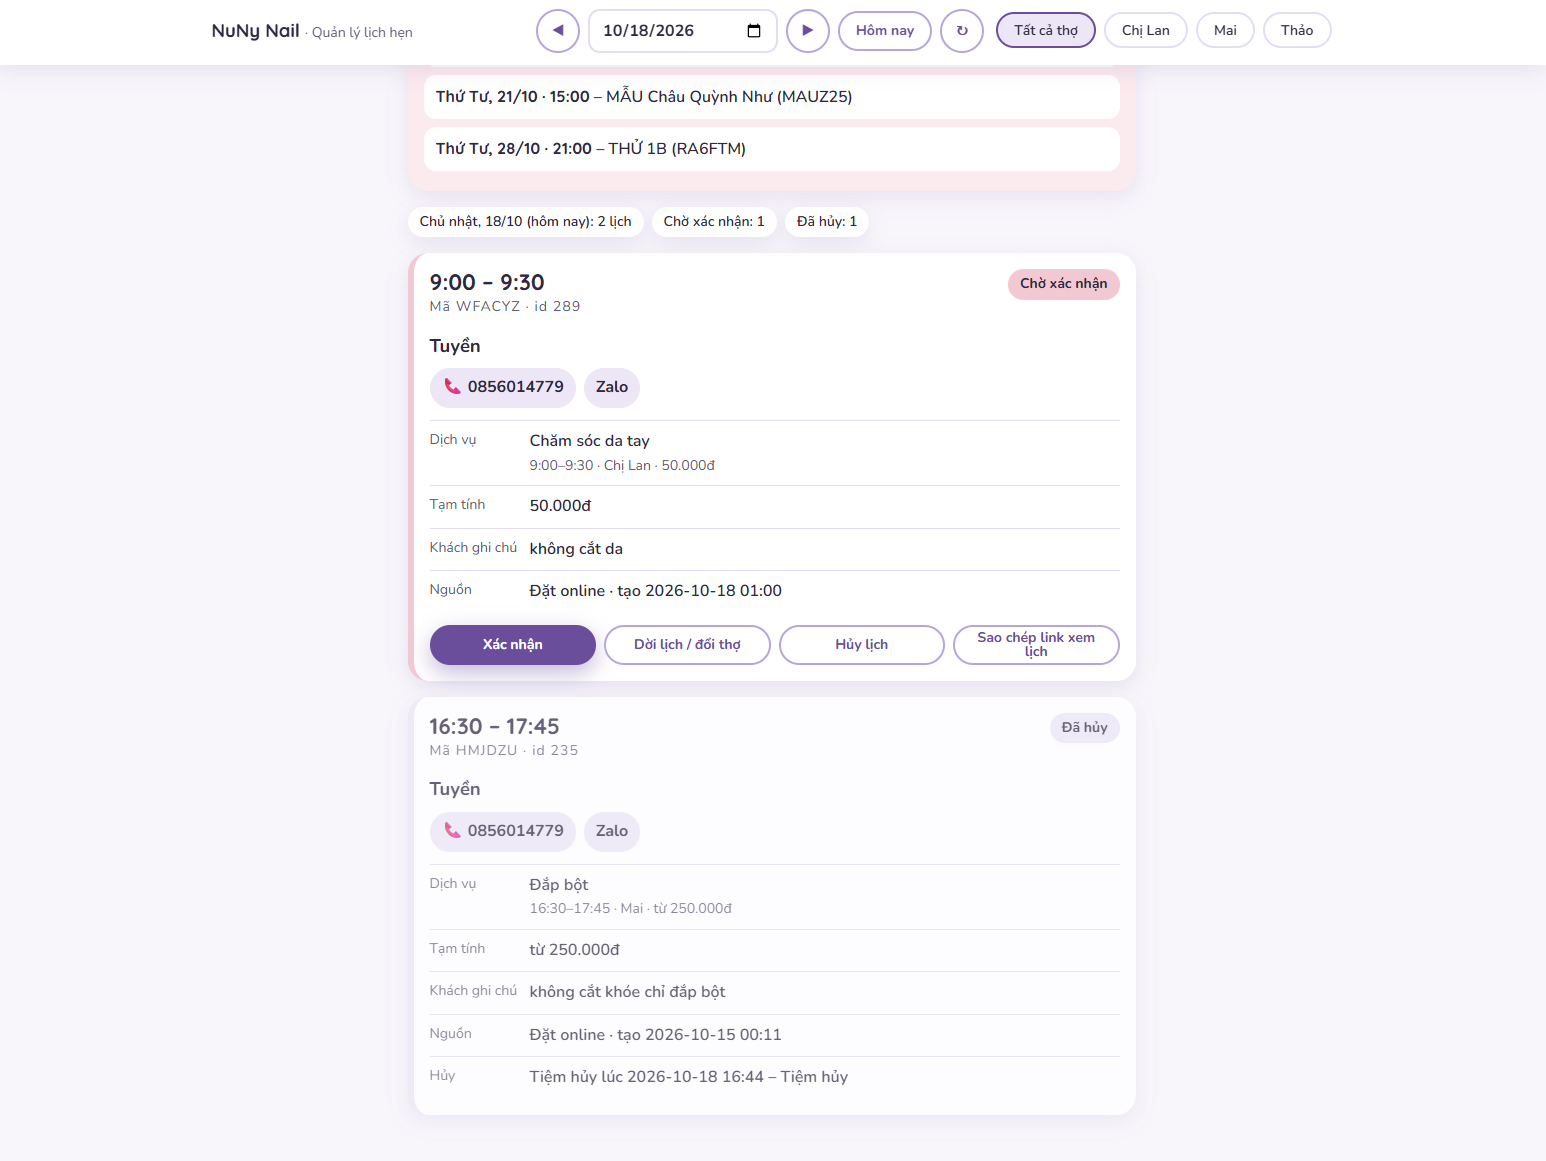1546x1161 pixels.
Task: Click the Chờ xác nhận status badge
Action: coord(1064,284)
